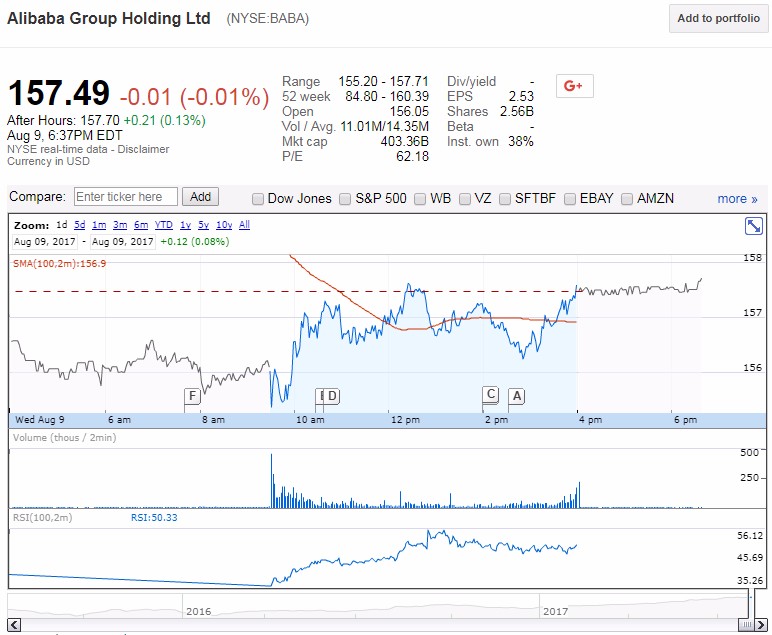This screenshot has width=772, height=635.
Task: Tick the AMZN comparison checkbox
Action: click(627, 199)
